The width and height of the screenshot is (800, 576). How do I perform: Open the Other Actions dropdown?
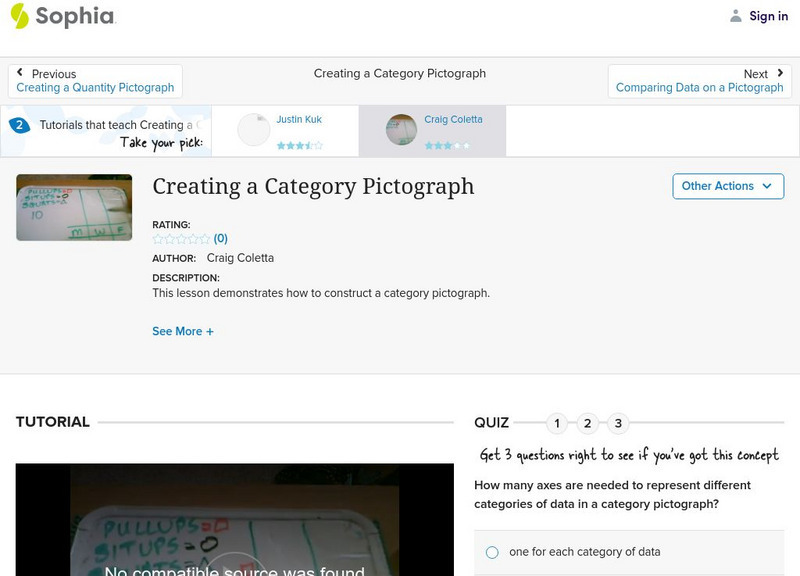click(727, 186)
